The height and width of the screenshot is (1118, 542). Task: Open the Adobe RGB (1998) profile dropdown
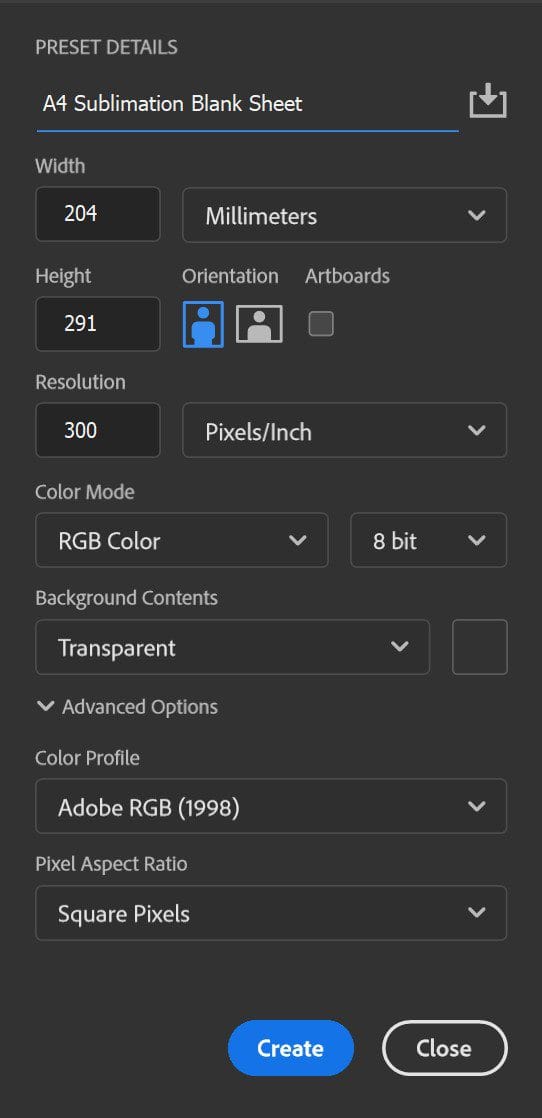(271, 806)
